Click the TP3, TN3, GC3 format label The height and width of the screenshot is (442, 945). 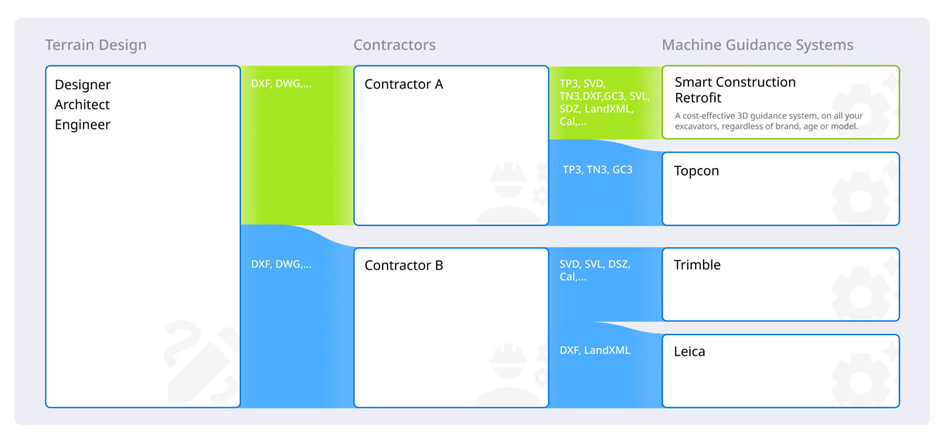tap(597, 170)
